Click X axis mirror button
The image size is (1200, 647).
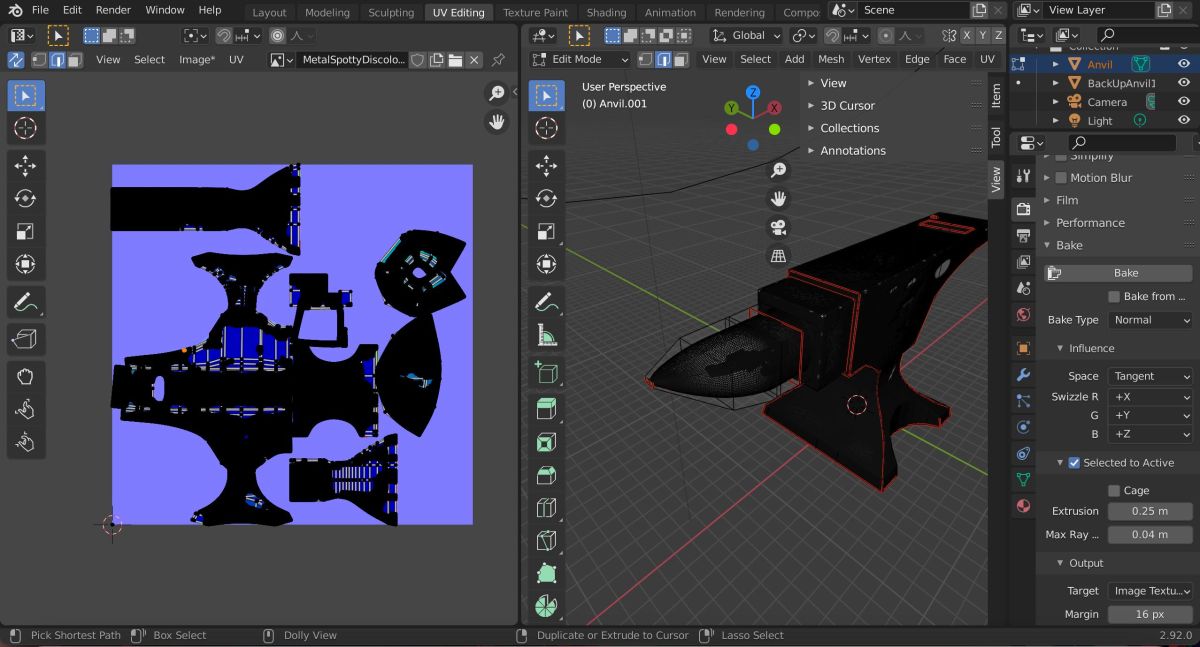click(x=967, y=35)
